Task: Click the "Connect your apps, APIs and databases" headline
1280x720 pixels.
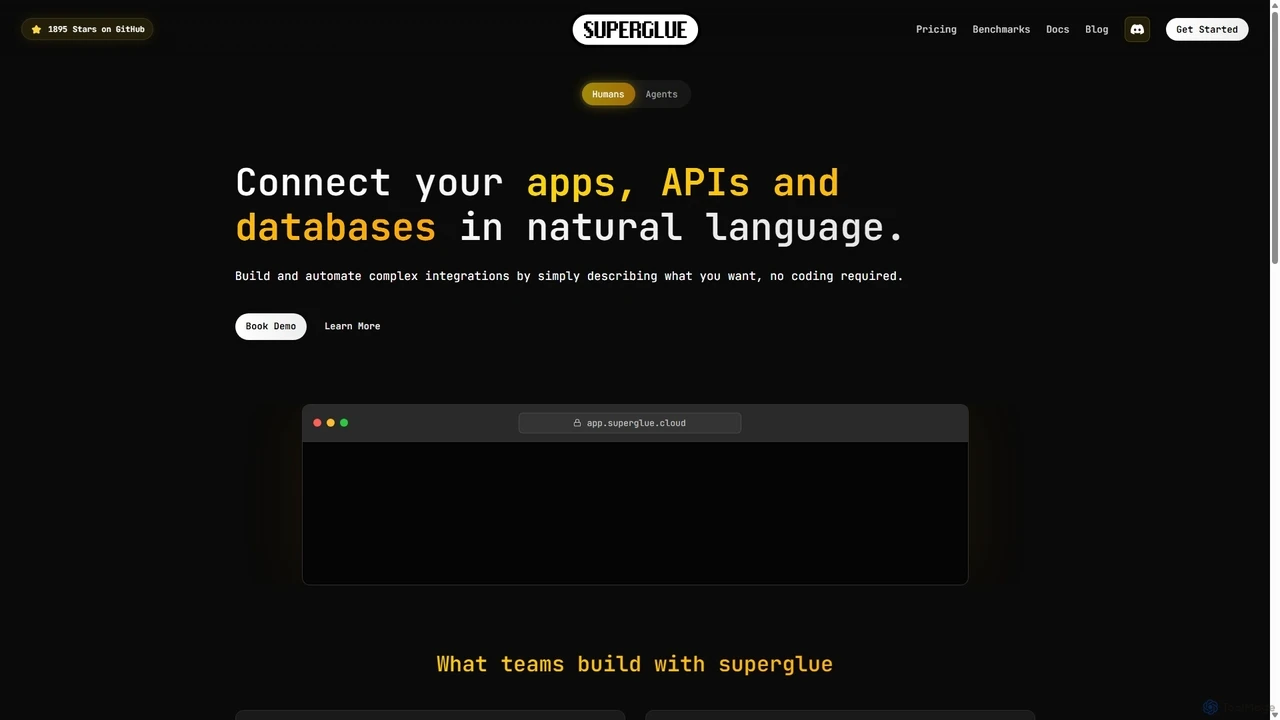Action: tap(570, 205)
